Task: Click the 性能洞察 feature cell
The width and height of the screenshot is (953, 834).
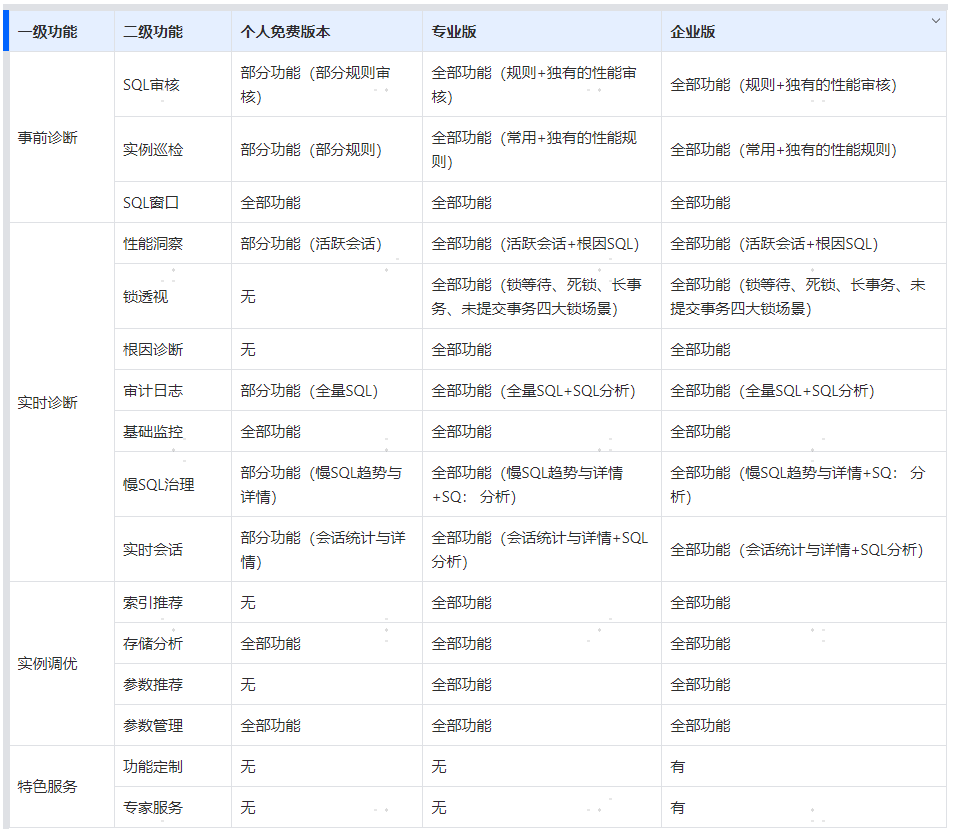Action: click(x=173, y=244)
